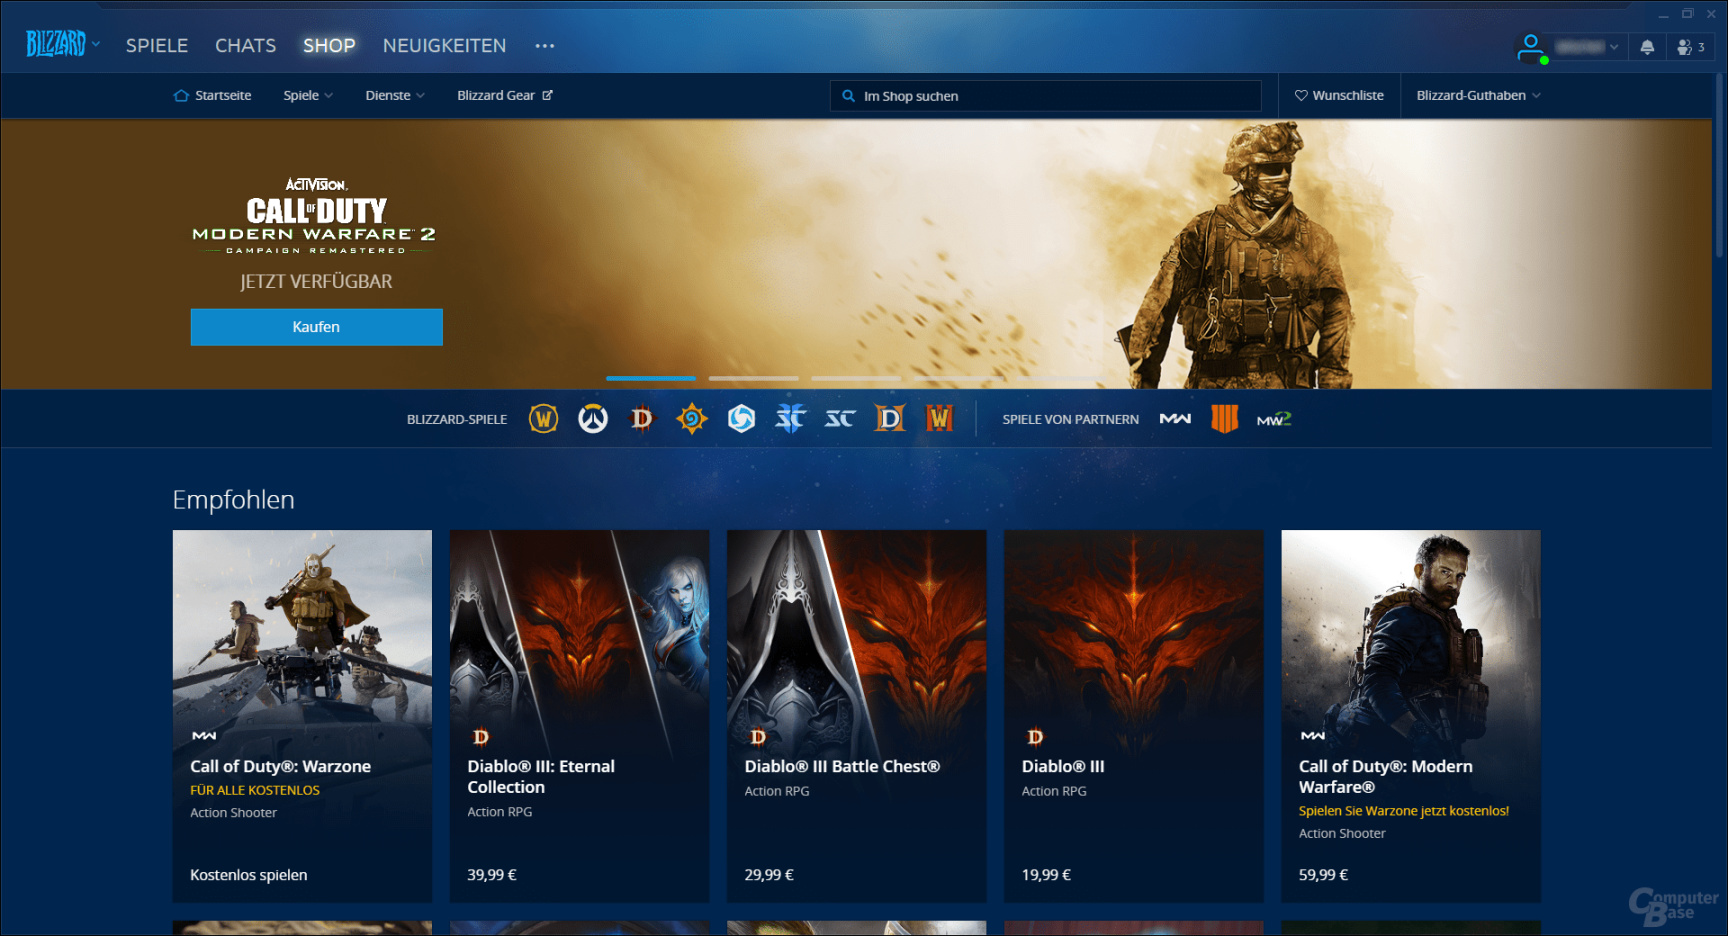Open World of Warcraft game icon
The image size is (1728, 936).
543,418
